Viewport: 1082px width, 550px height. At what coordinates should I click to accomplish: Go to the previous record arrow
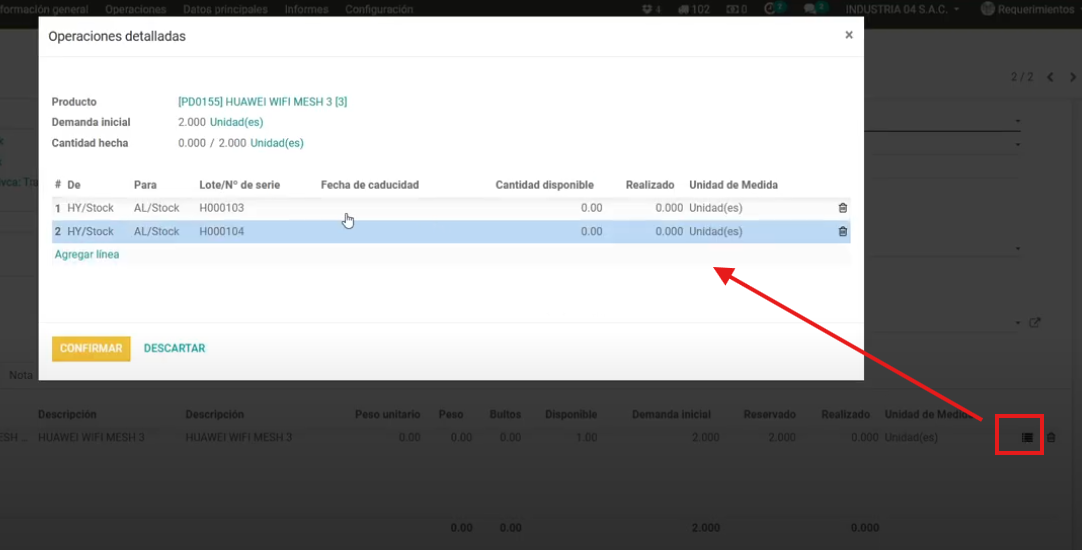1050,77
